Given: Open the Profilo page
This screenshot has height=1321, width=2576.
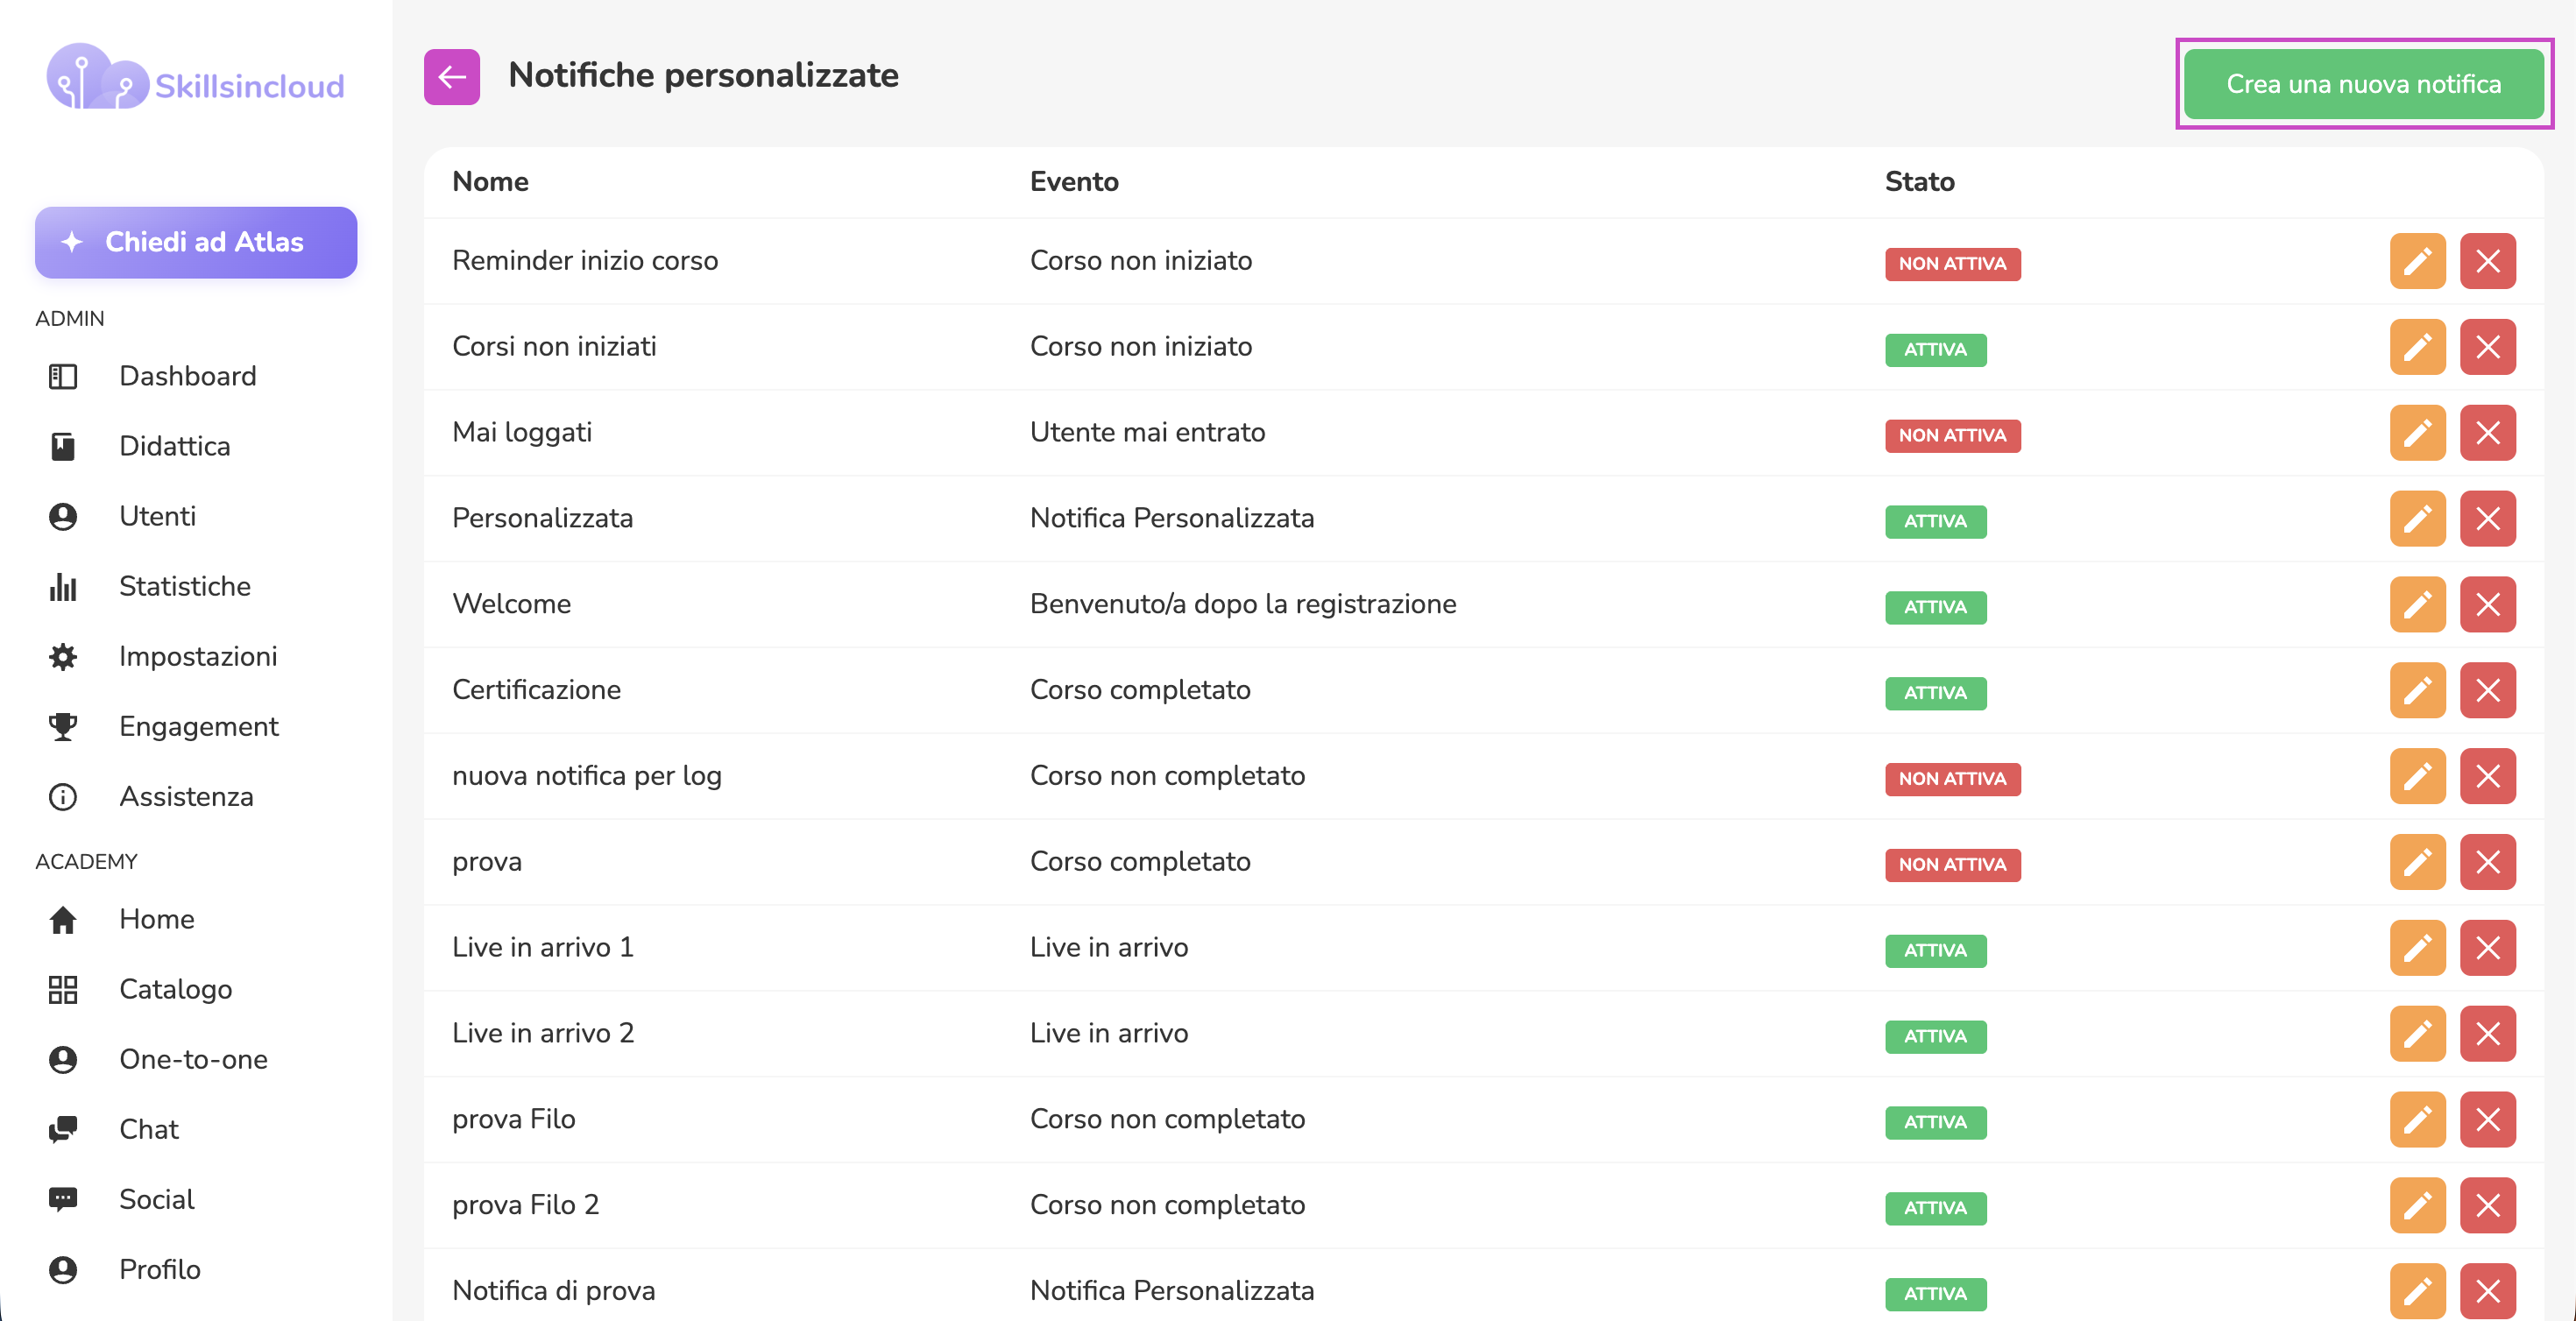Looking at the screenshot, I should pyautogui.click(x=159, y=1269).
